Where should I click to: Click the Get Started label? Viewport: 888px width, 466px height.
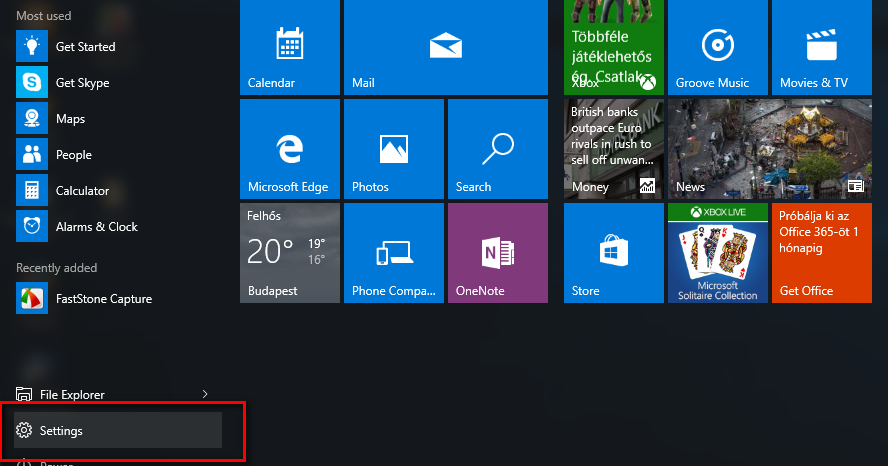[x=86, y=47]
